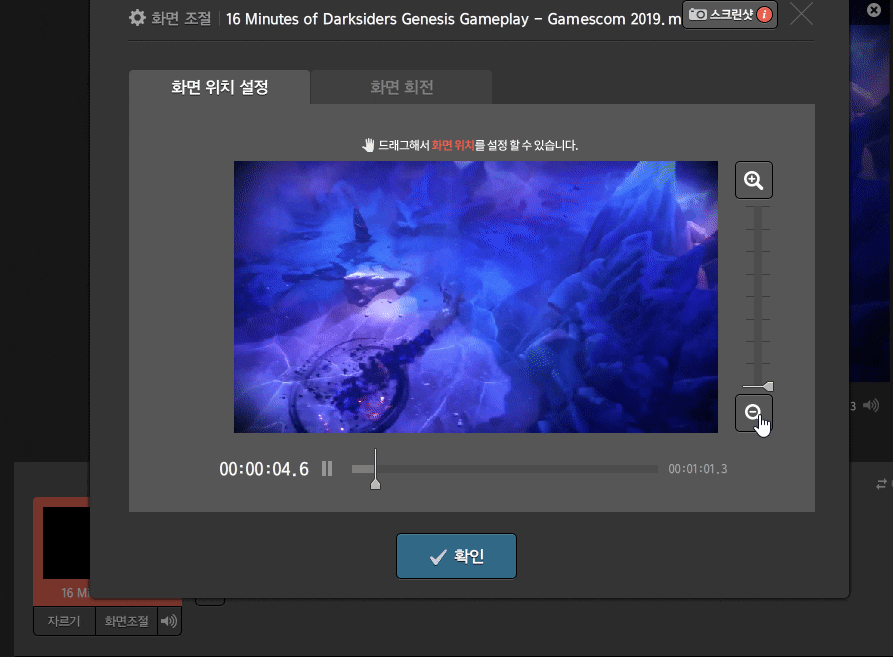Click the vertical zoom slider handle

tap(759, 387)
